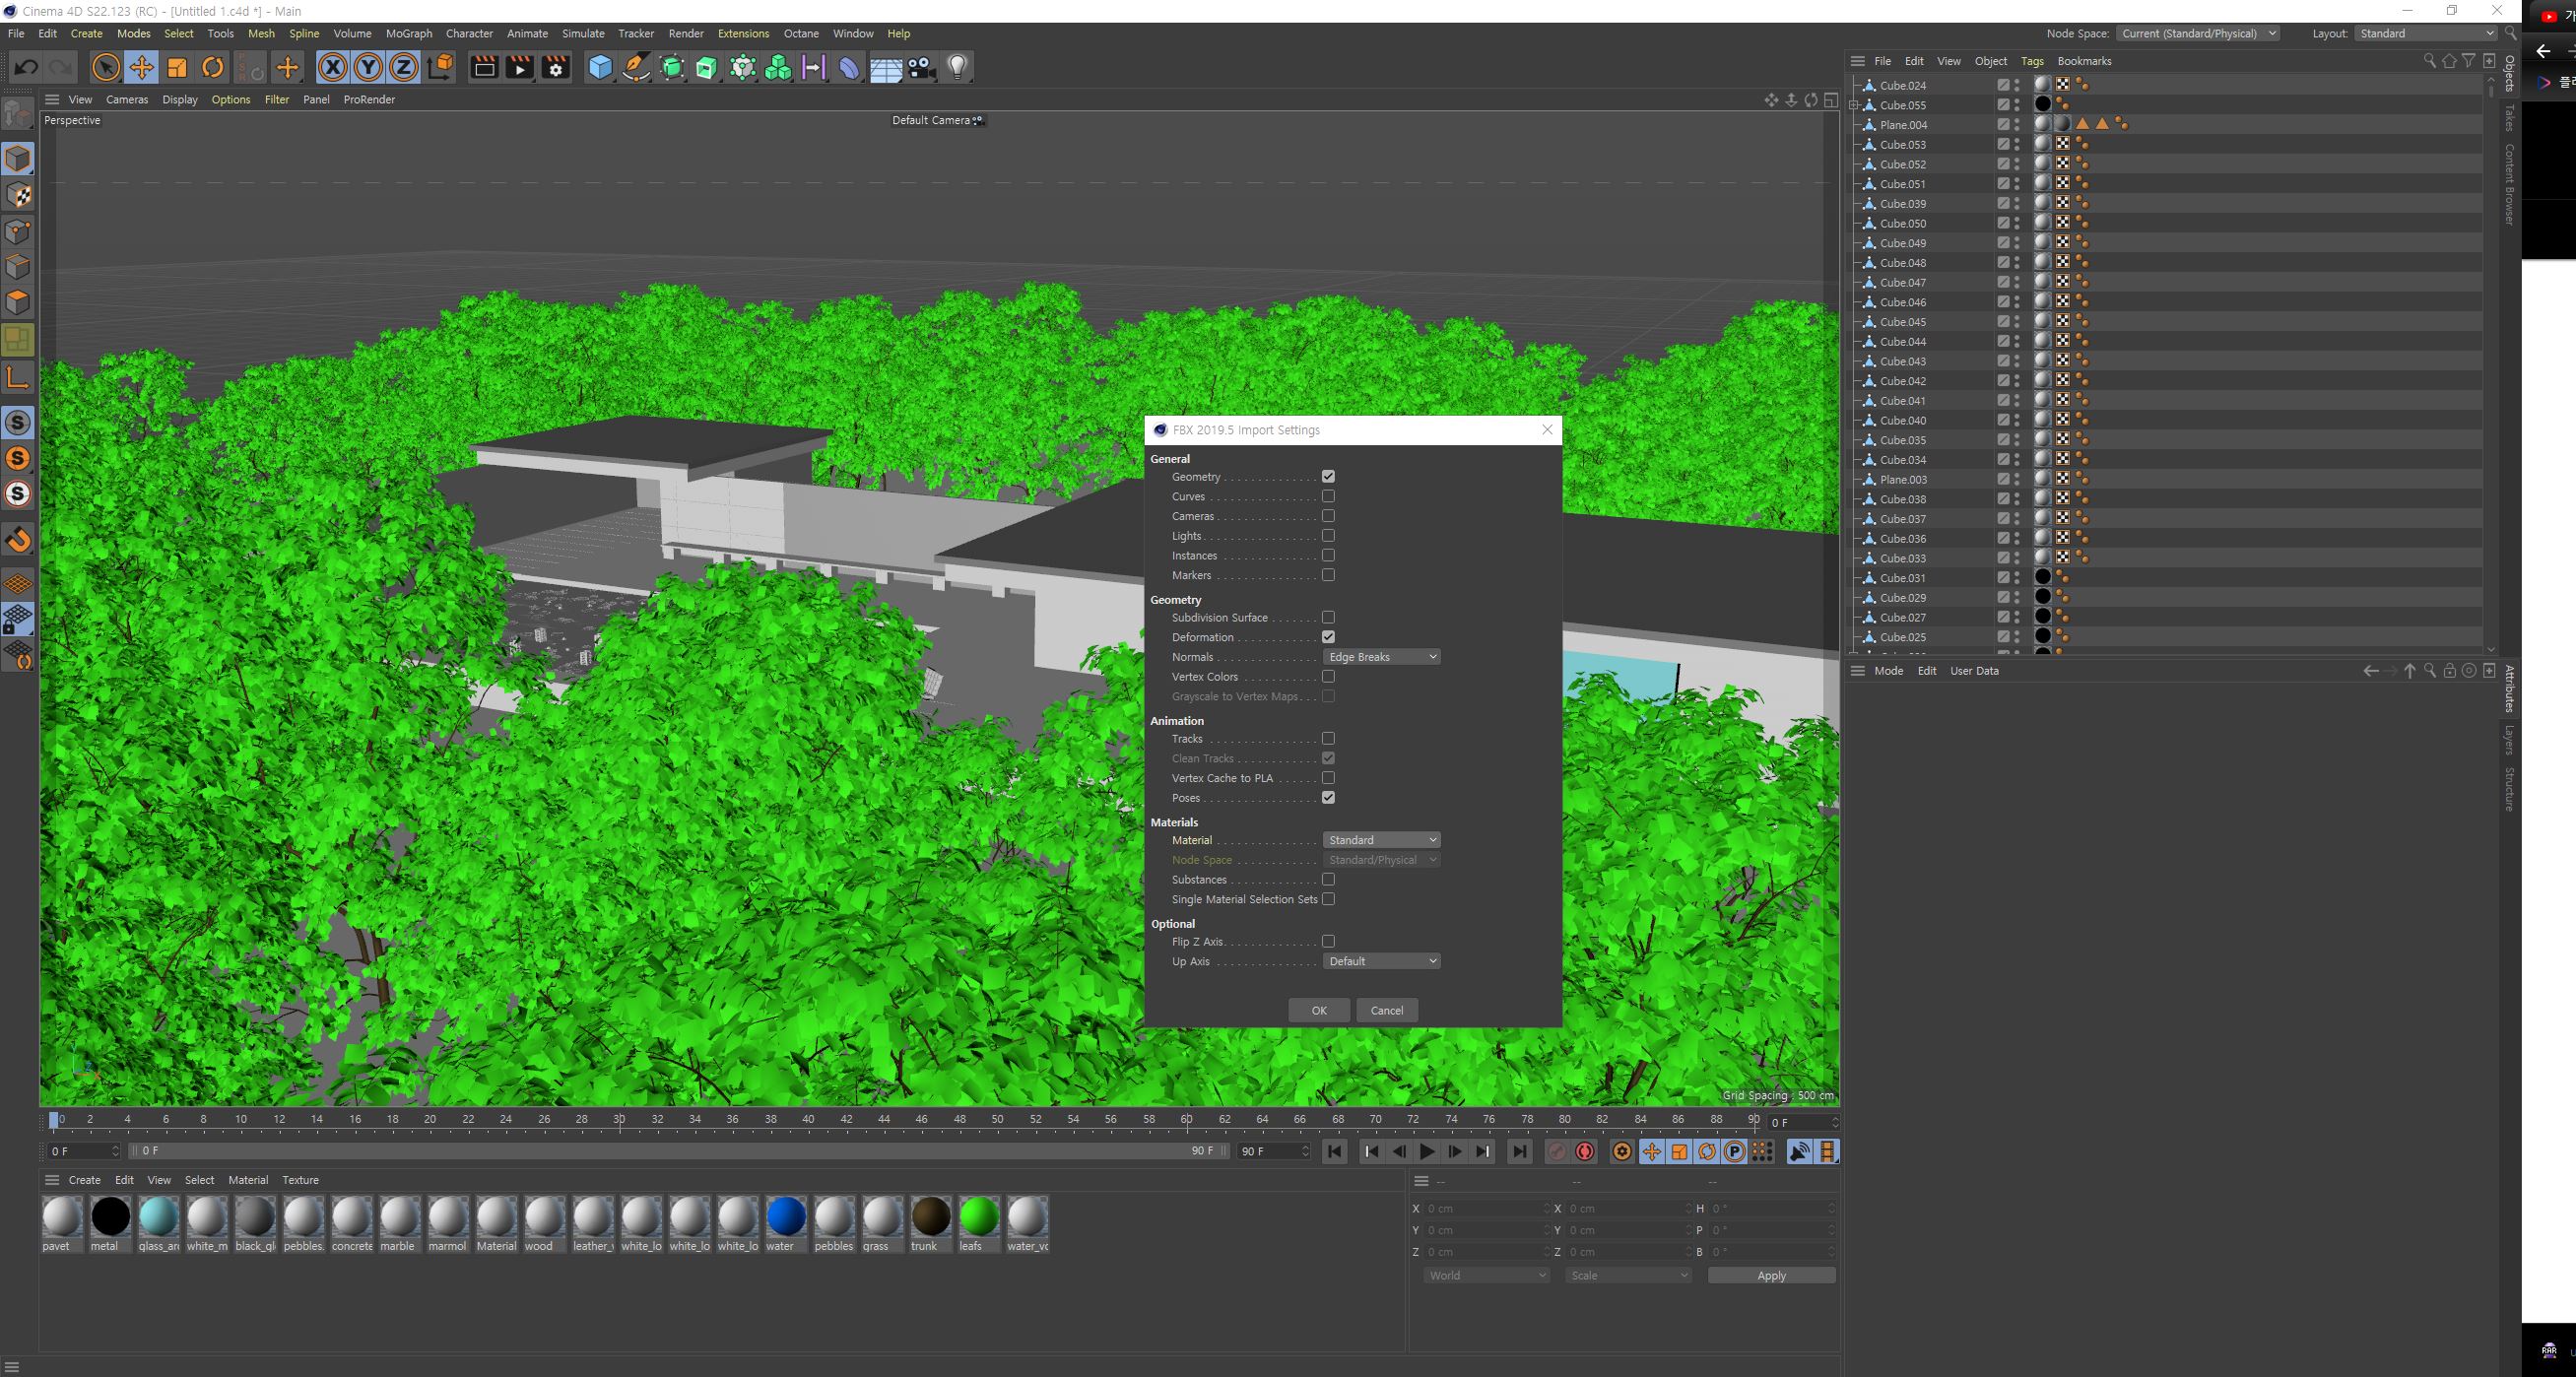Viewport: 2576px width, 1377px height.
Task: Click the Camera object icon
Action: (922, 67)
